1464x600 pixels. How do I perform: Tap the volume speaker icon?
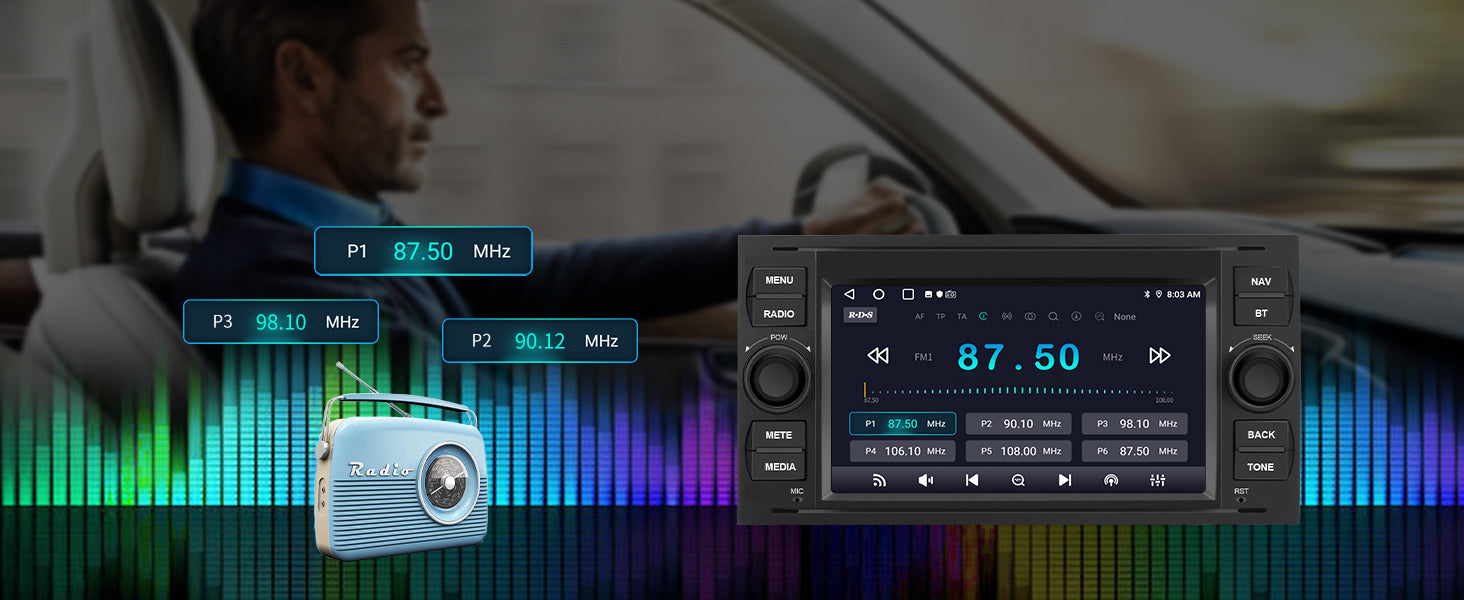(926, 480)
